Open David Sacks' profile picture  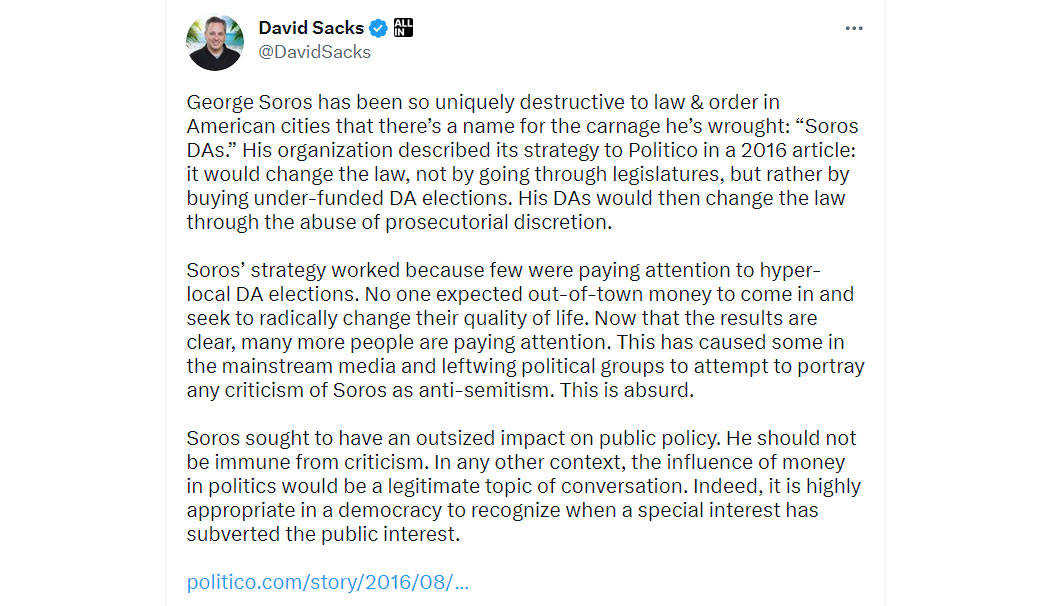215,42
